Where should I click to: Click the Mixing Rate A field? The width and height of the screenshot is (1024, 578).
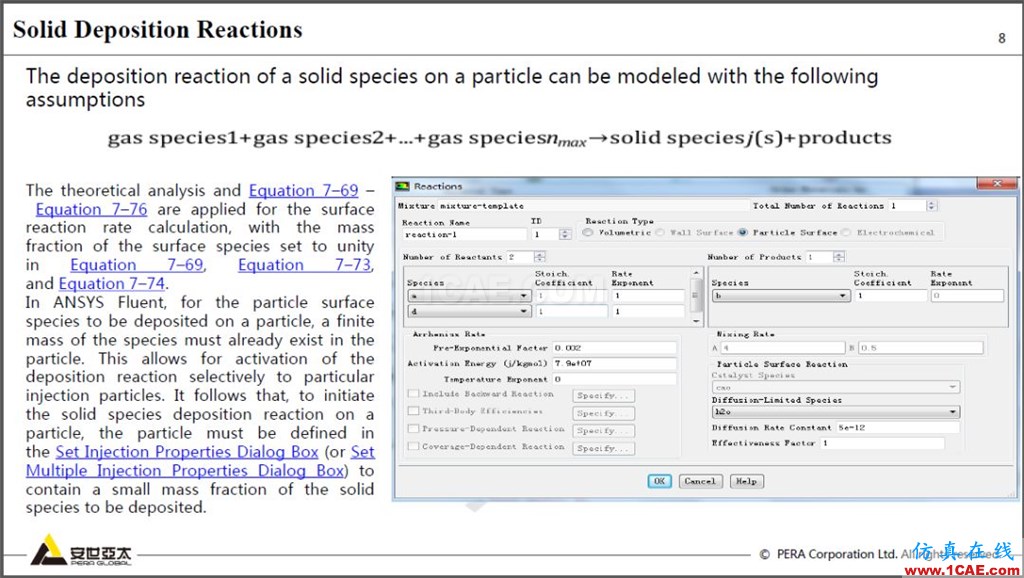(783, 348)
